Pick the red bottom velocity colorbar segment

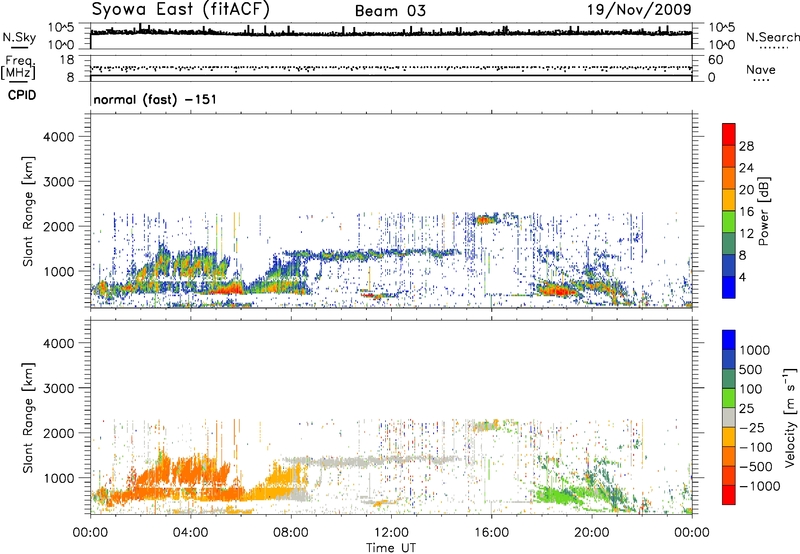pyautogui.click(x=729, y=495)
